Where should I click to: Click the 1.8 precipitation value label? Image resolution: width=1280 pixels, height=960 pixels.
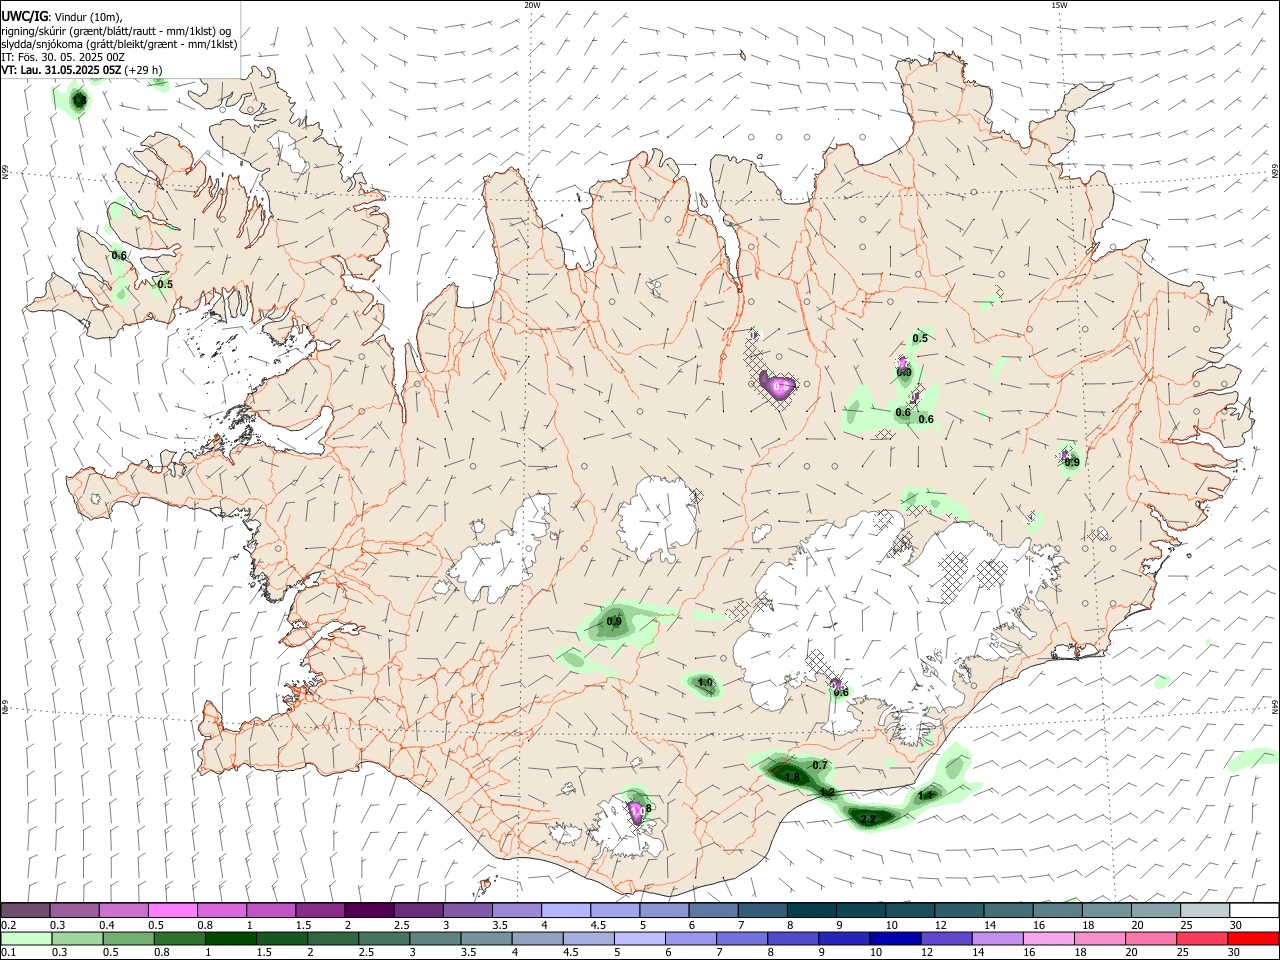point(792,777)
